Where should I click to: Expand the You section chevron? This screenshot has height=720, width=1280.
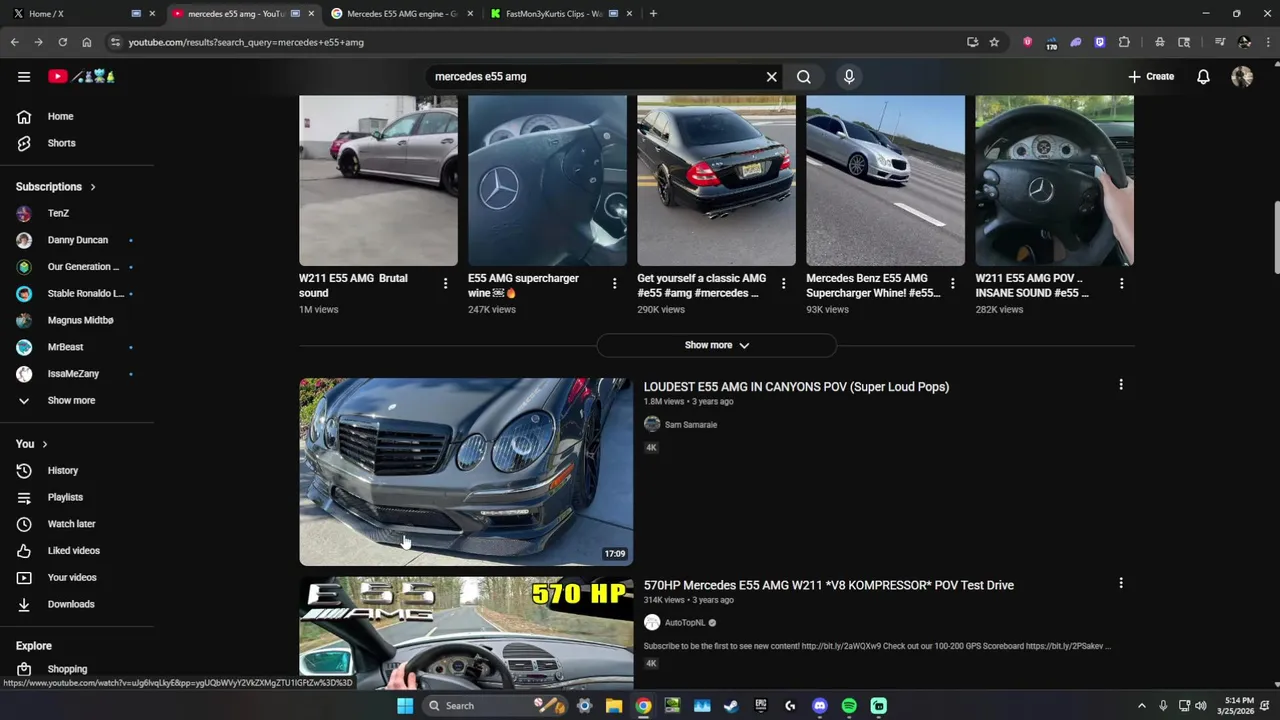pos(44,444)
